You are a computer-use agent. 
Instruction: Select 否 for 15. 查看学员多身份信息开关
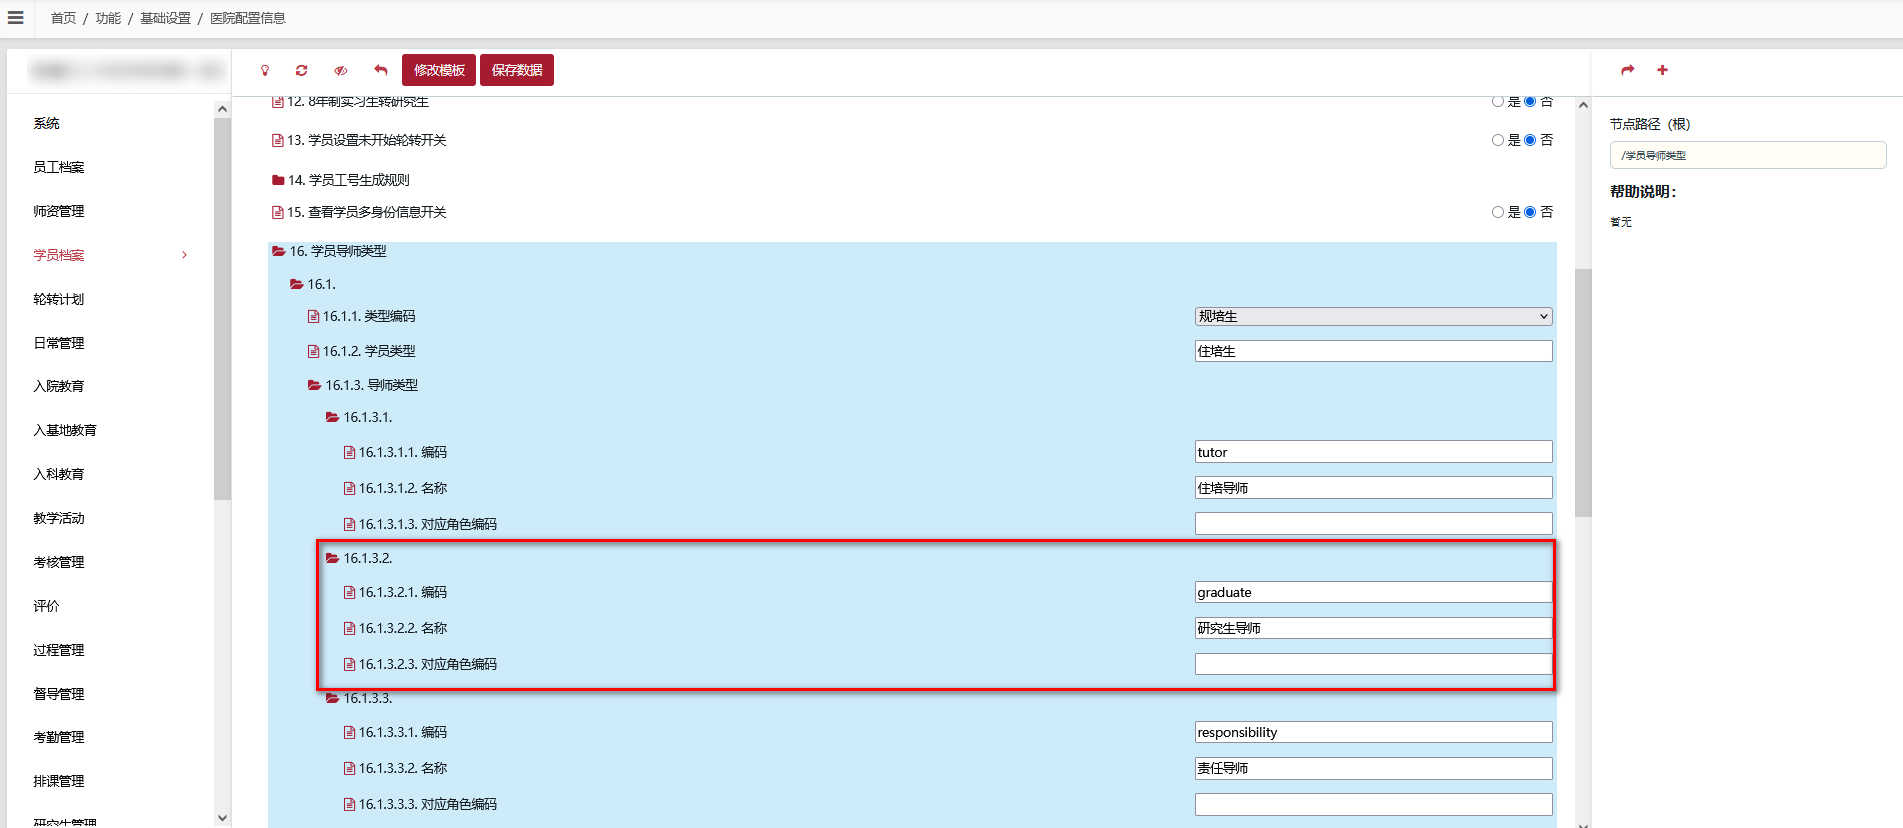point(1529,212)
